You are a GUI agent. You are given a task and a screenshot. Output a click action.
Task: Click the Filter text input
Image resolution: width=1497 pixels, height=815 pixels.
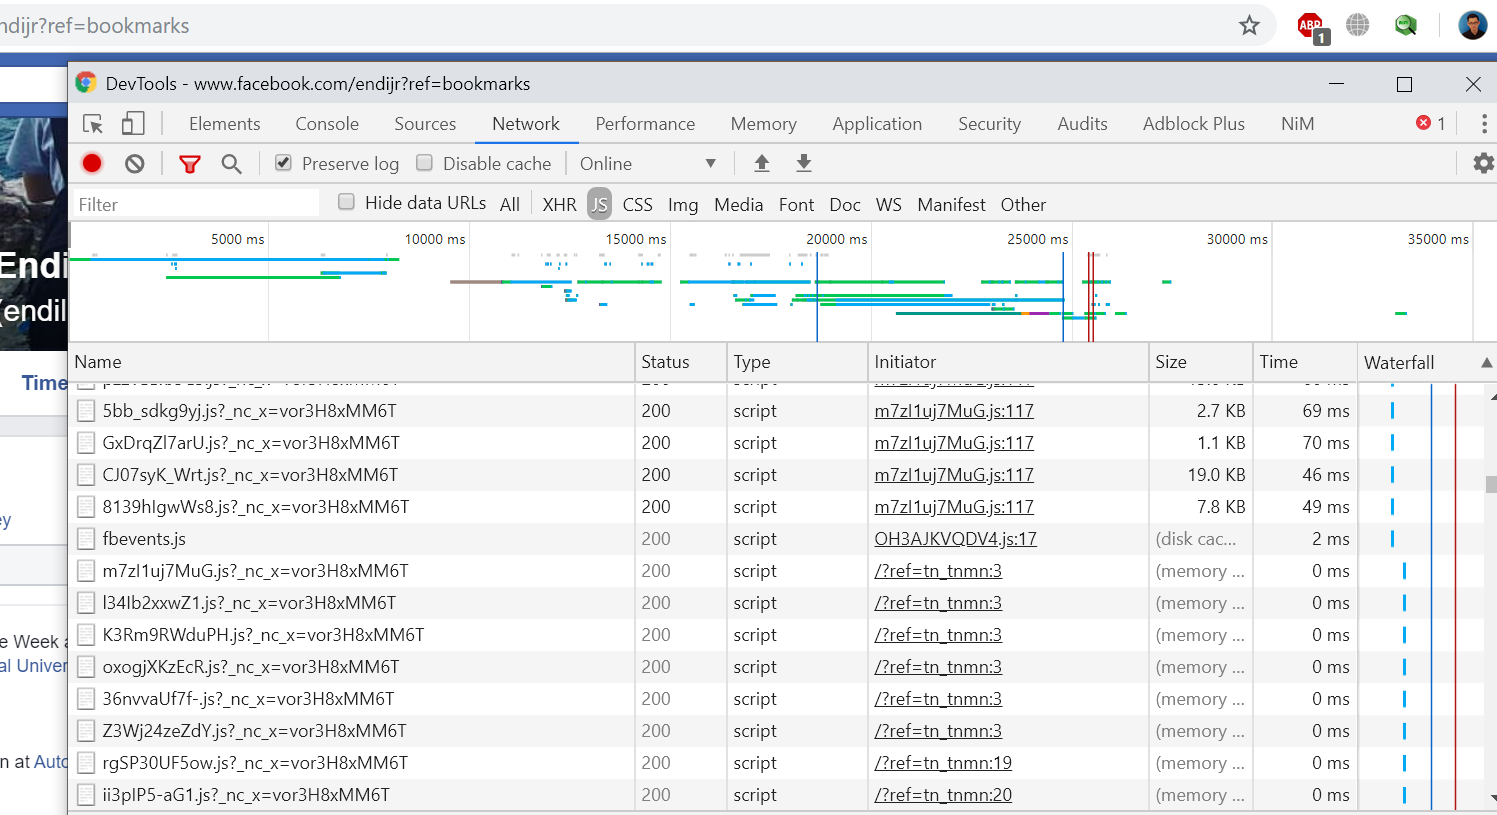[195, 204]
